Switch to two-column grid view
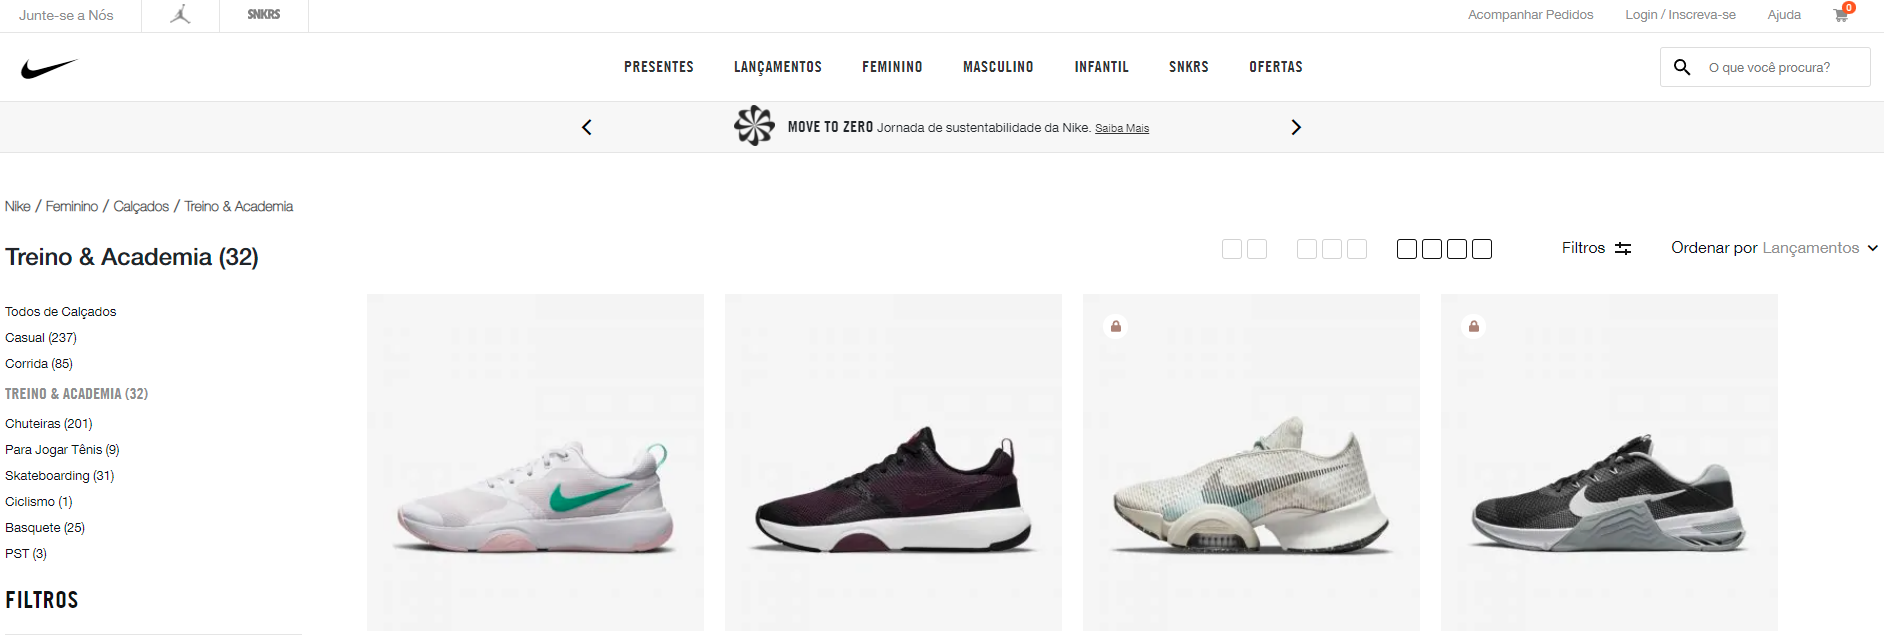1884x639 pixels. [1244, 249]
